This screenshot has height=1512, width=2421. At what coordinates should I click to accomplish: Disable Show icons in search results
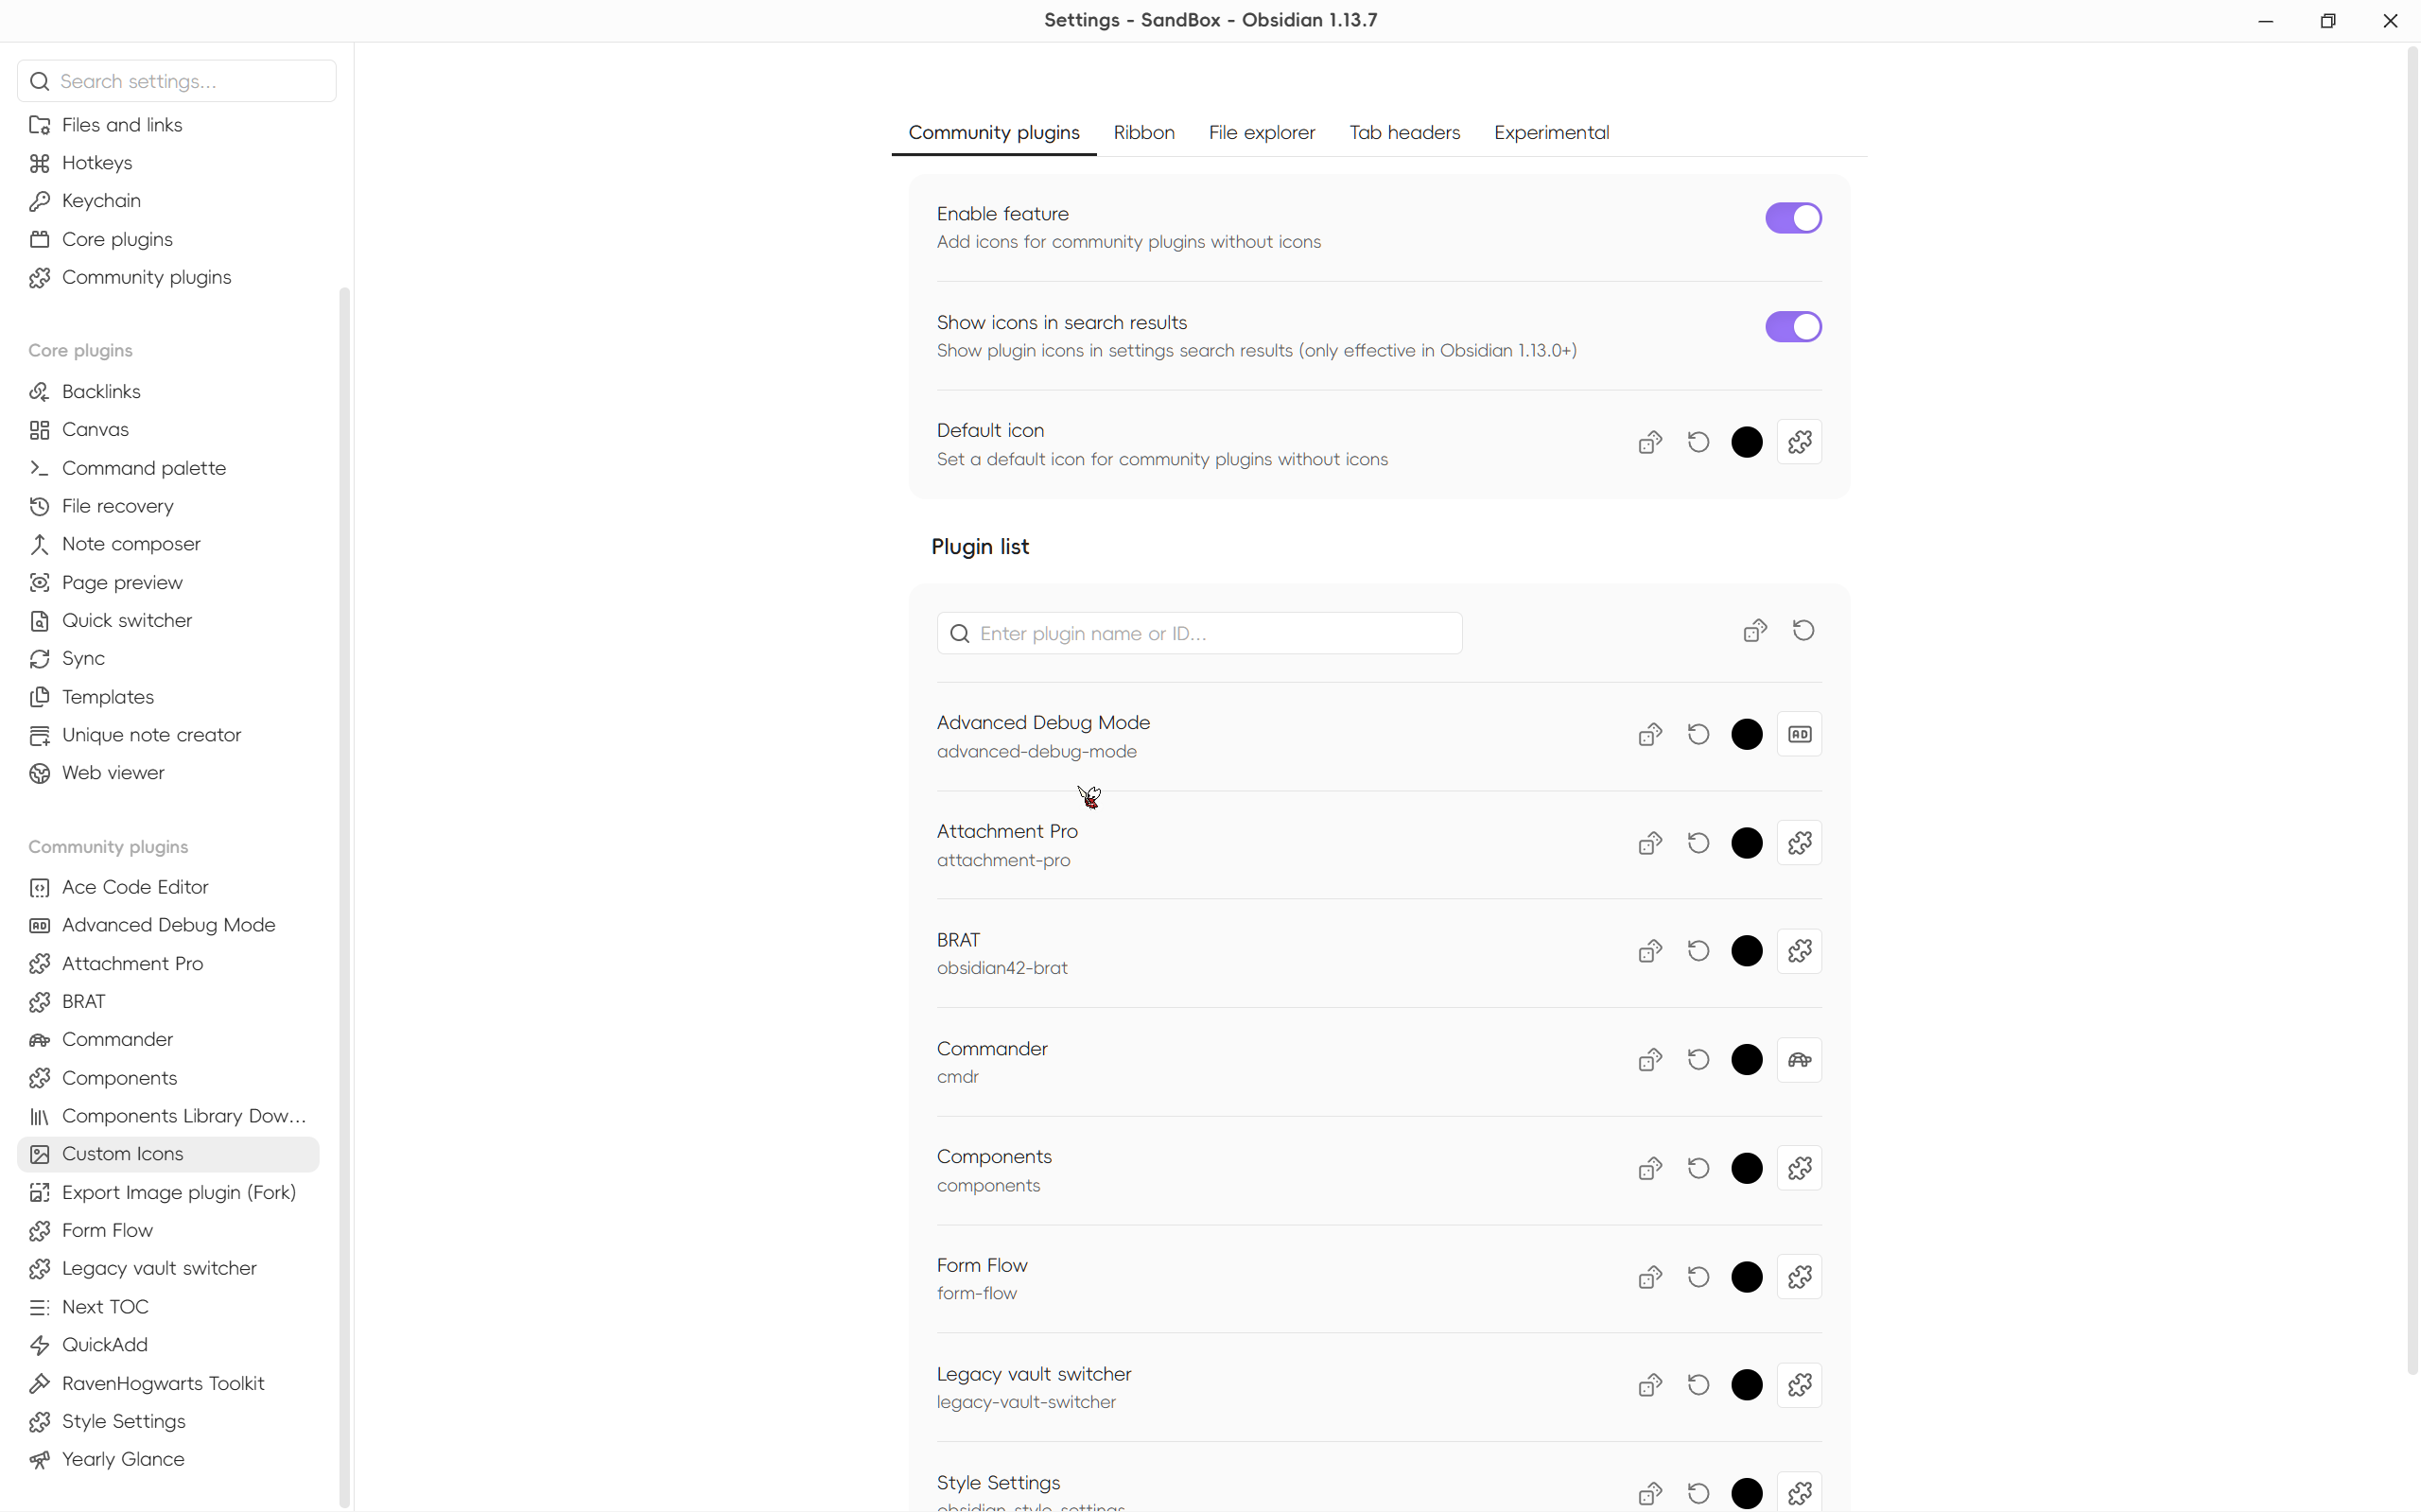(1793, 327)
